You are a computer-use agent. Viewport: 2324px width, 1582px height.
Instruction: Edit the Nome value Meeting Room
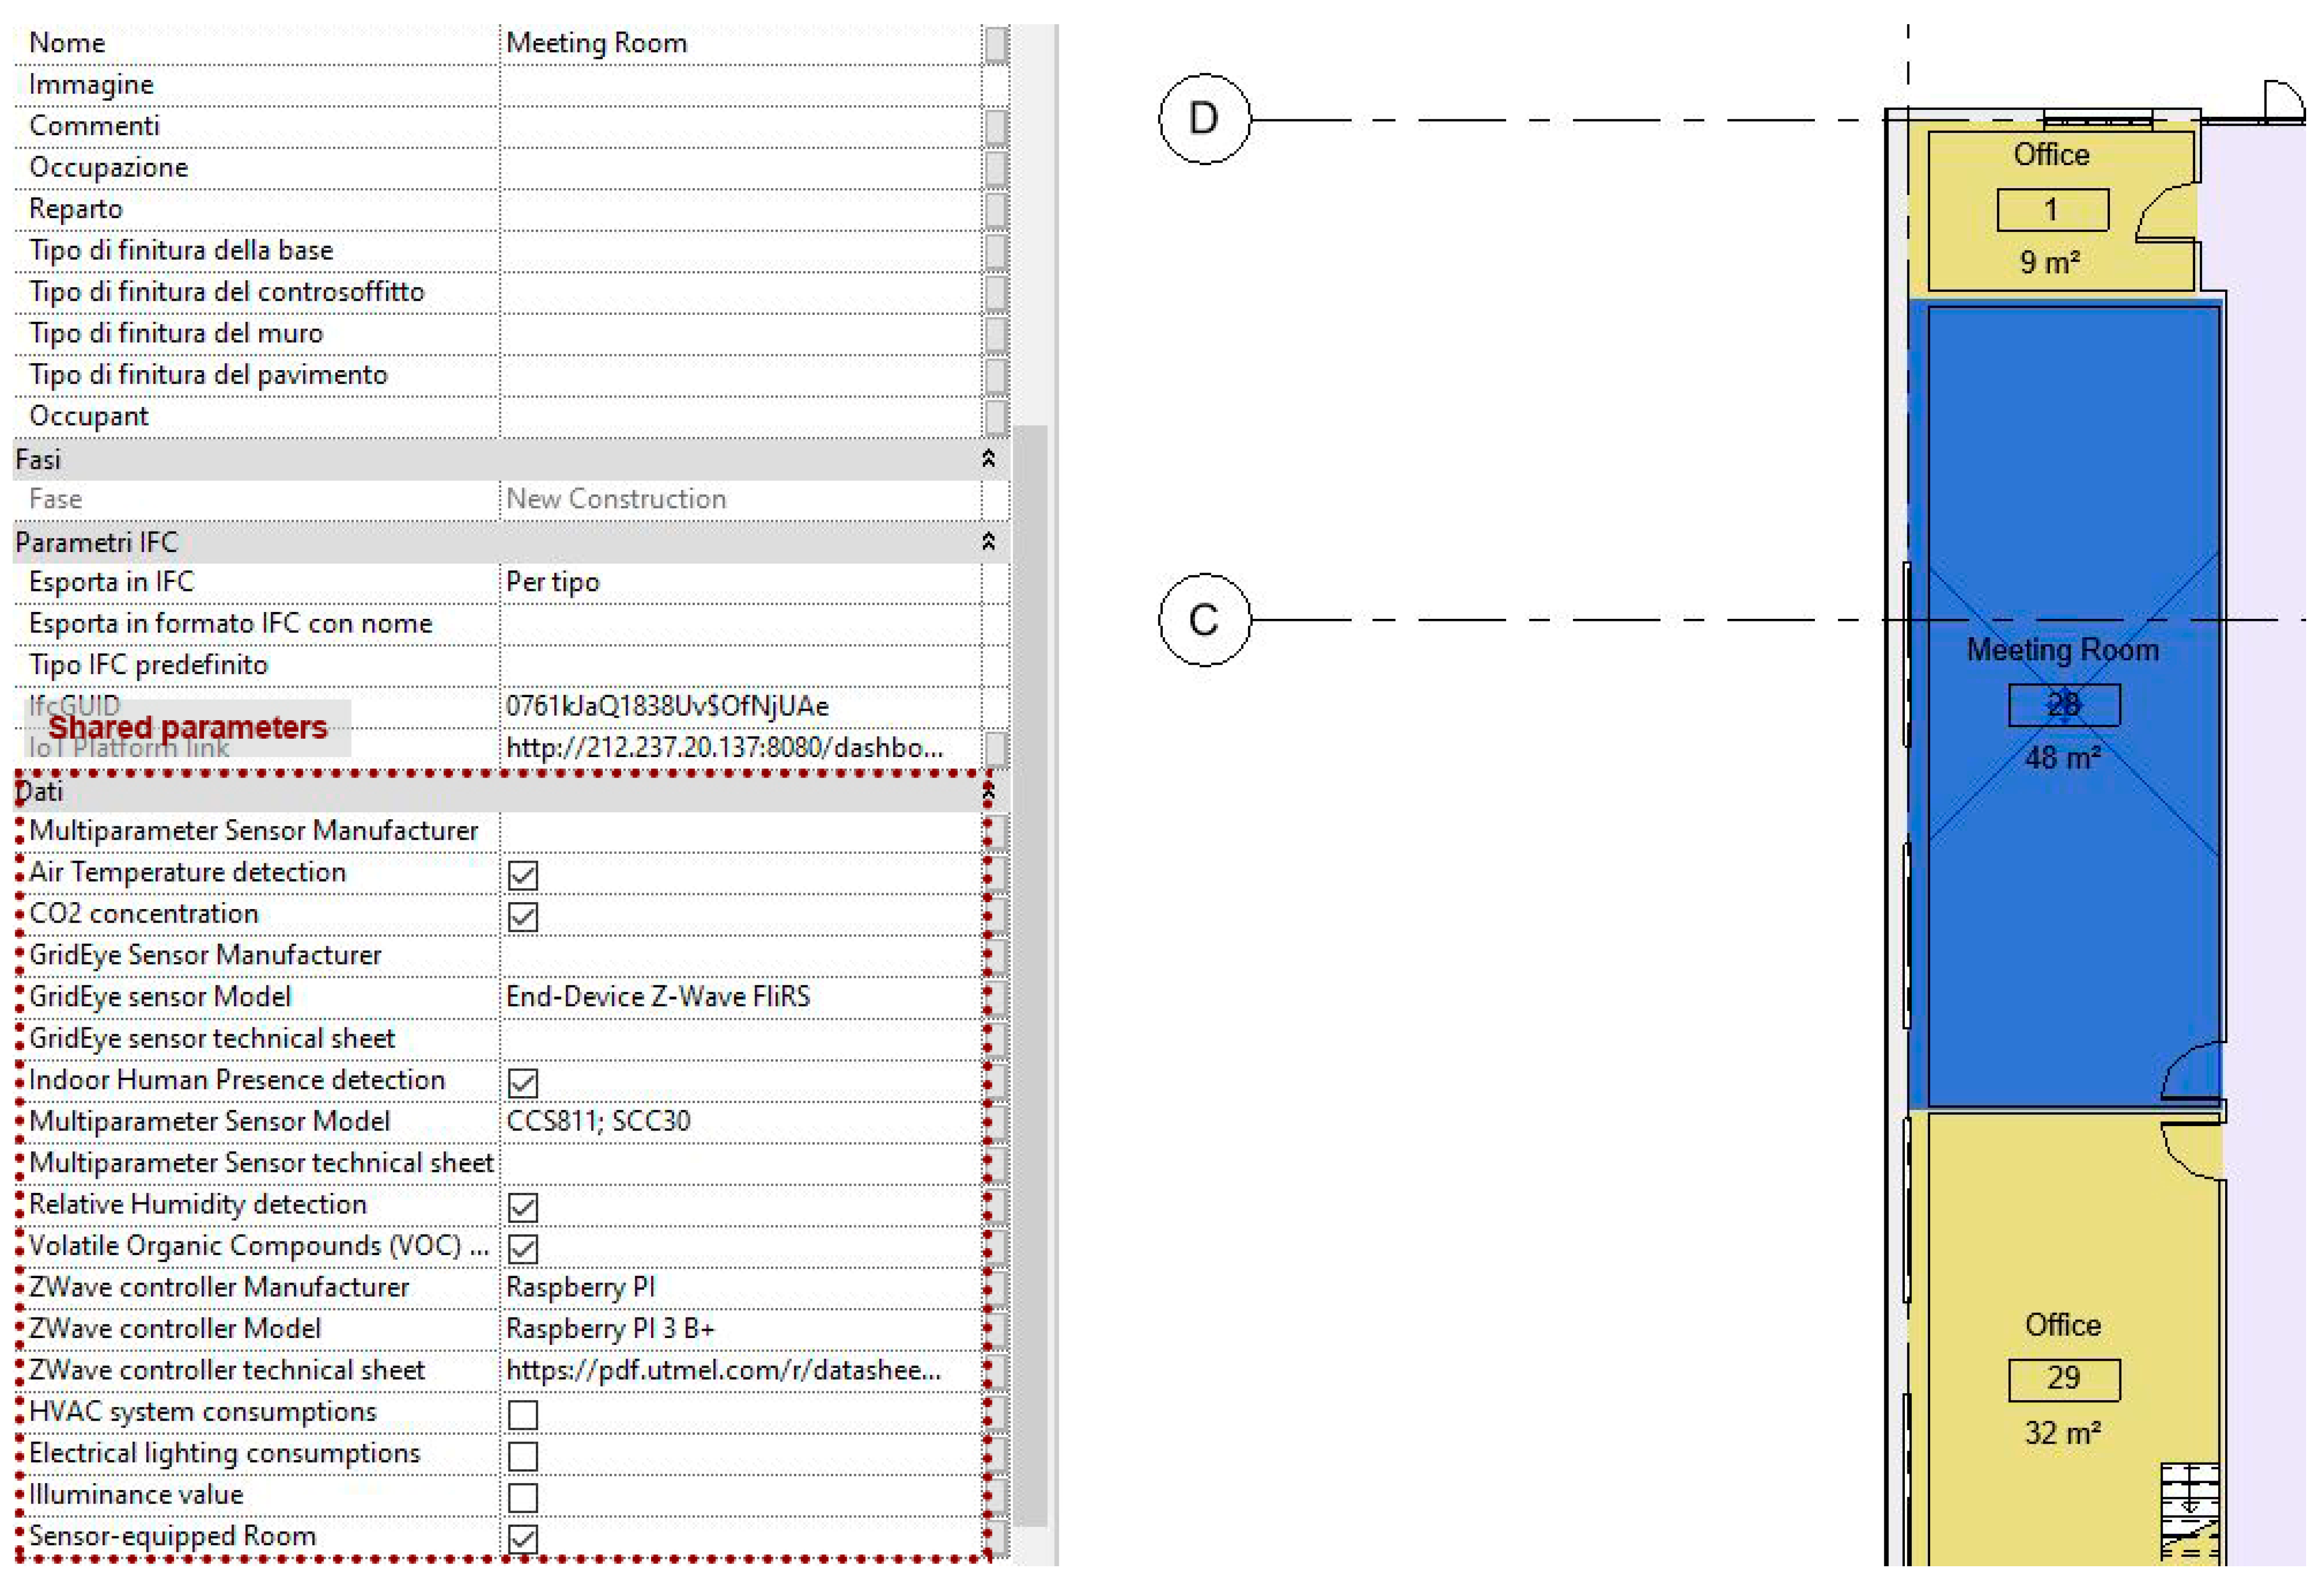[596, 44]
